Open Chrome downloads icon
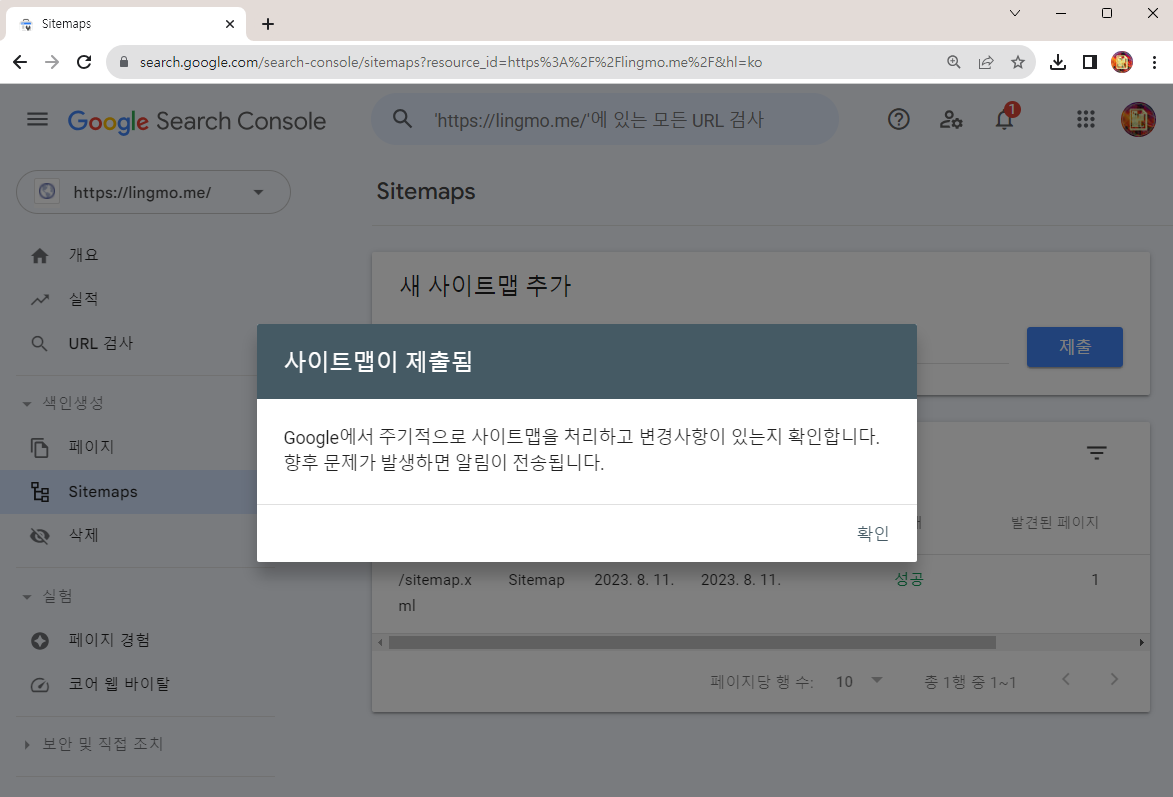 pos(1058,62)
